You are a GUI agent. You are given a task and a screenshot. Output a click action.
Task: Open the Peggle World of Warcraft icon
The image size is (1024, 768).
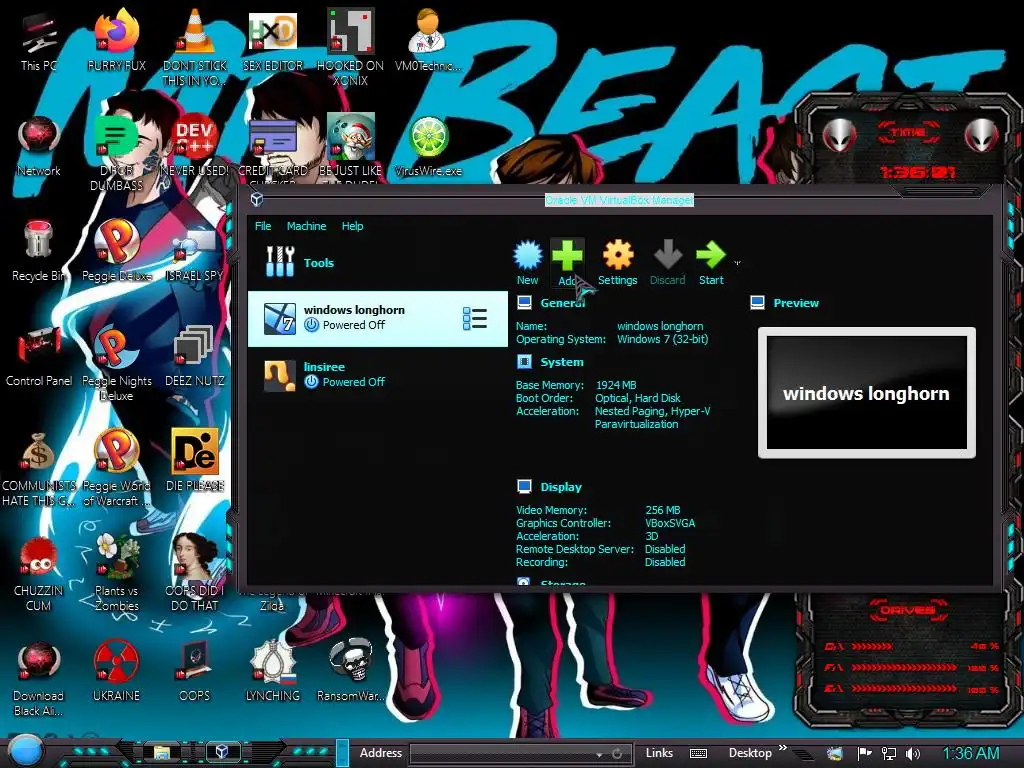[x=116, y=451]
